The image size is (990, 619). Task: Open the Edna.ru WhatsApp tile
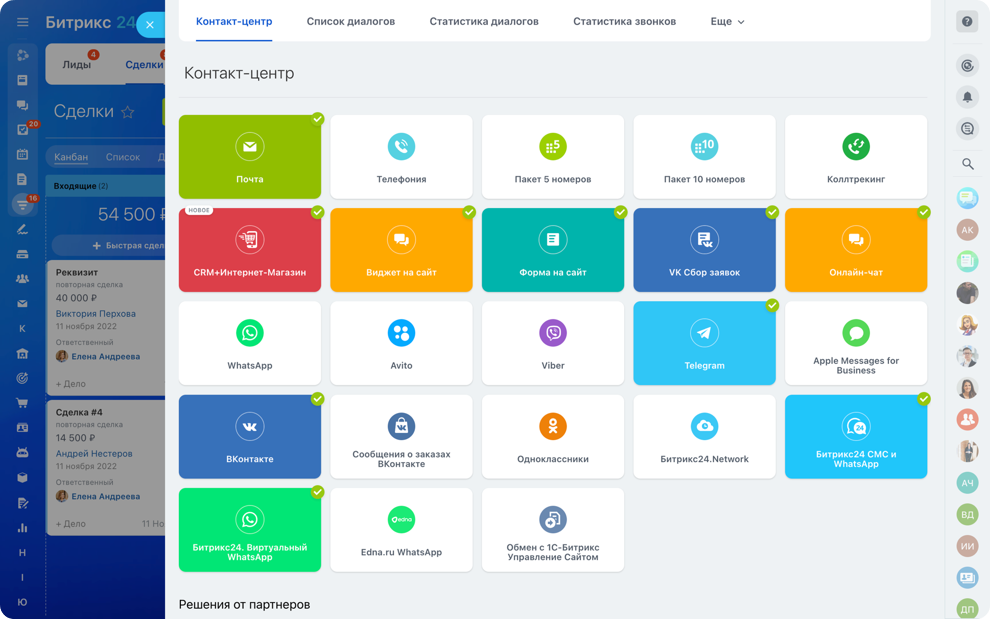tap(401, 530)
